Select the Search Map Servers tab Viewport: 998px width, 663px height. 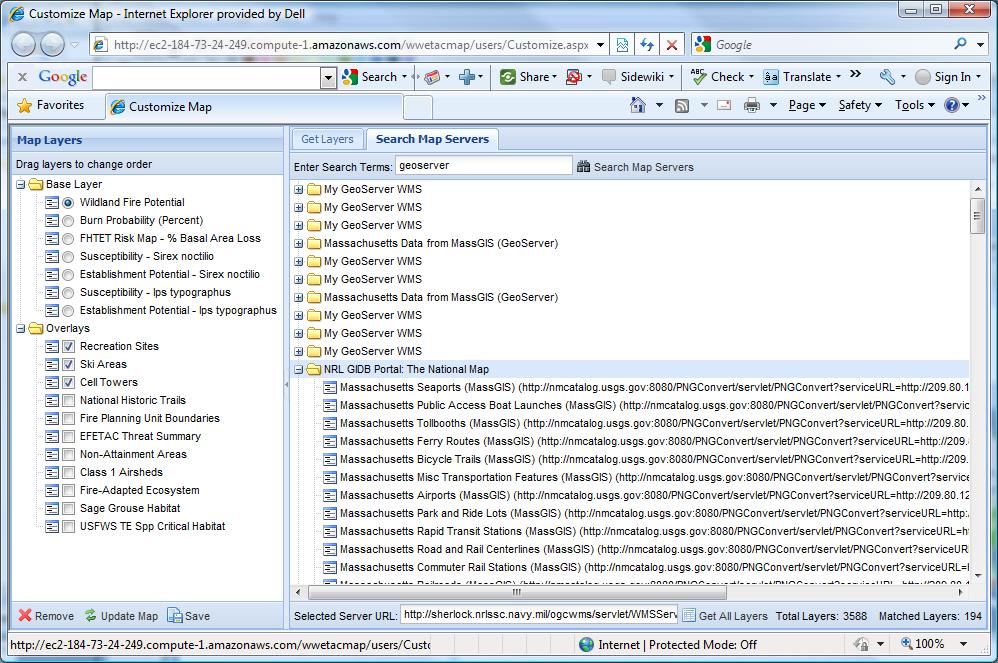click(432, 139)
